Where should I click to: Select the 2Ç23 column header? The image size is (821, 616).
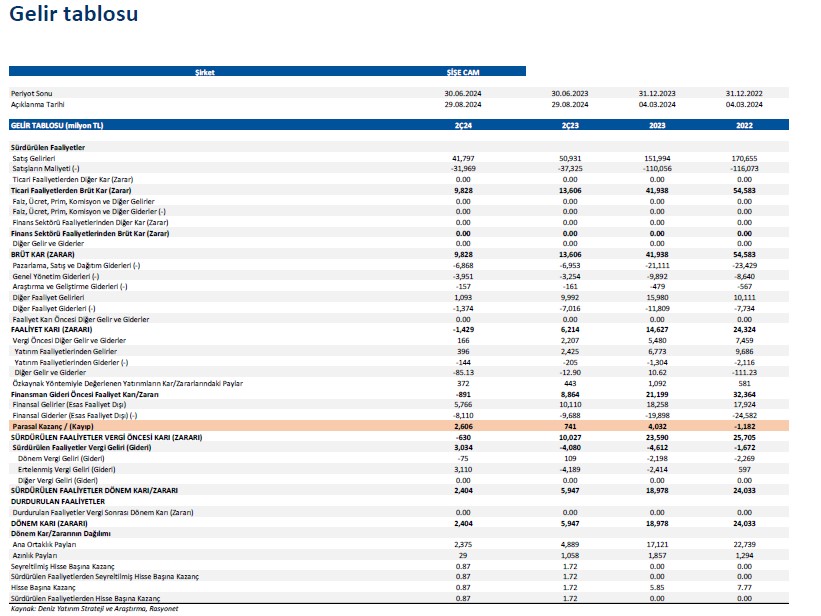tap(569, 125)
